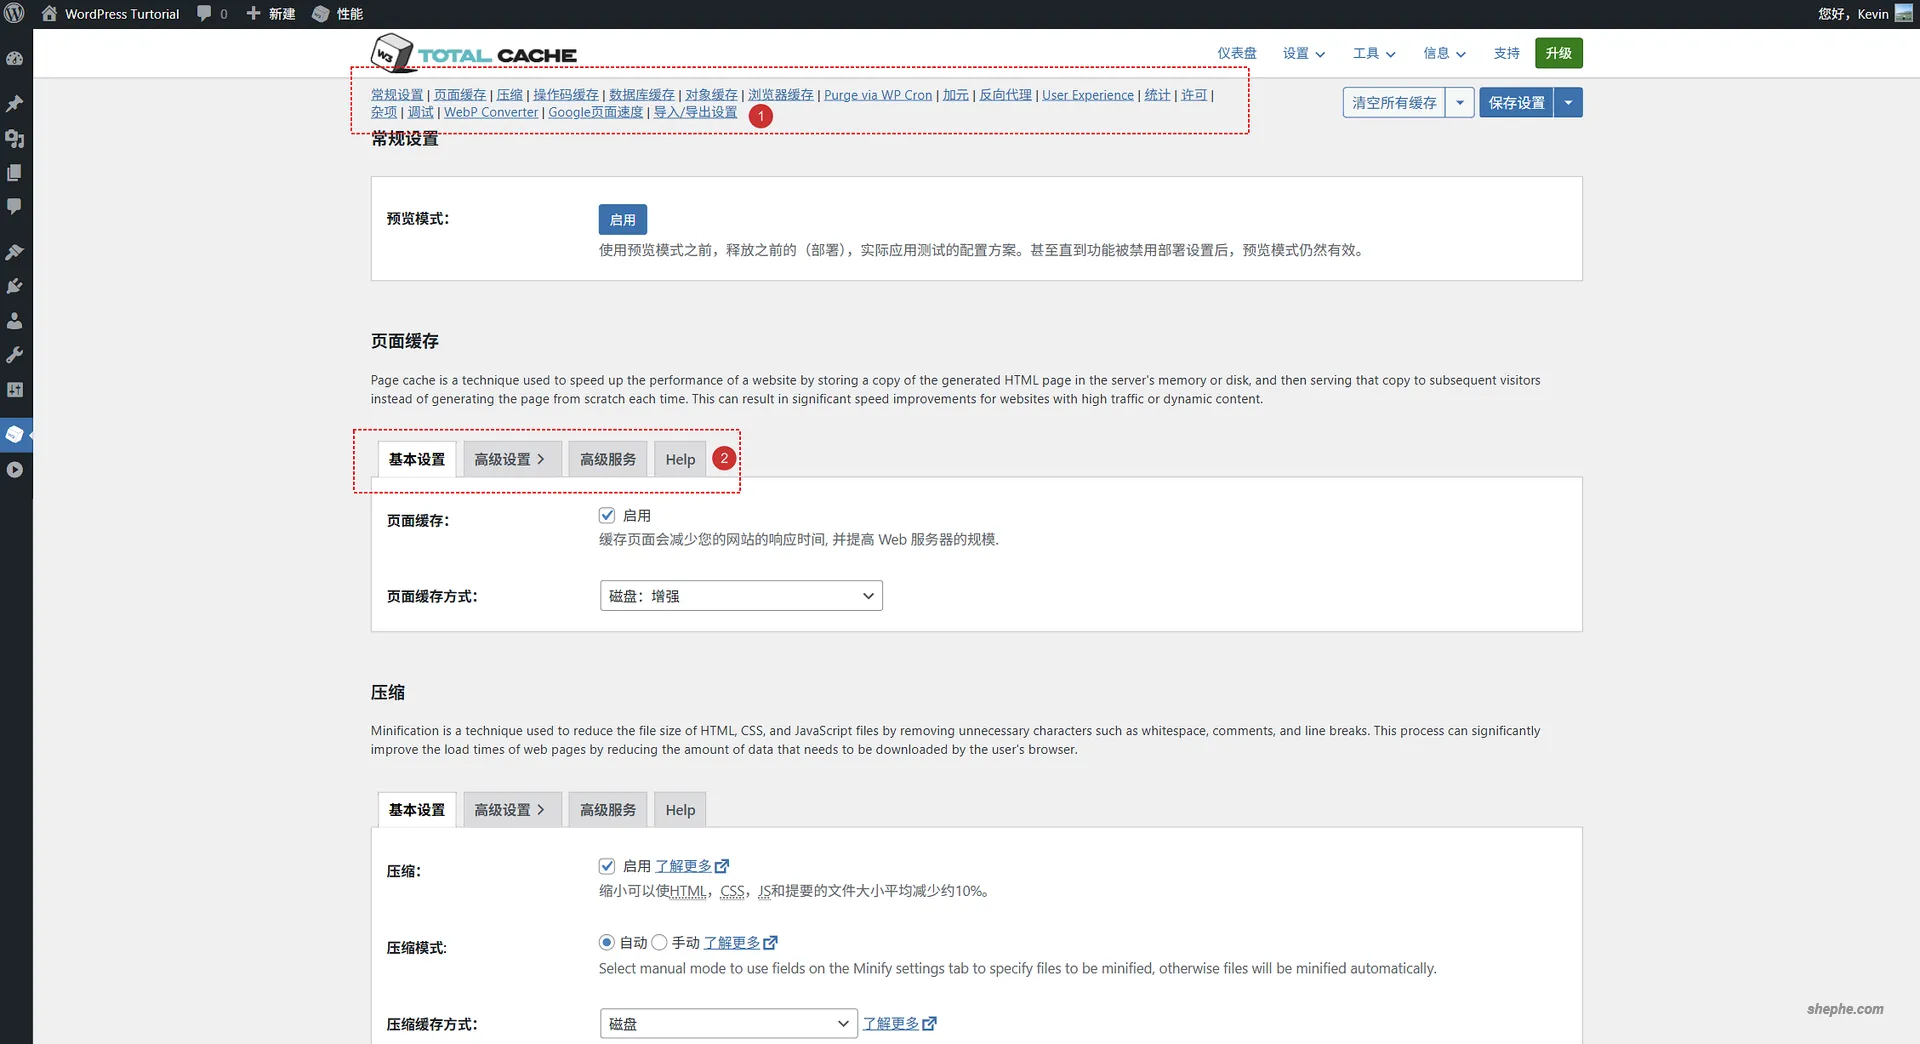Disable the 压缩 启用 checkbox

click(607, 866)
